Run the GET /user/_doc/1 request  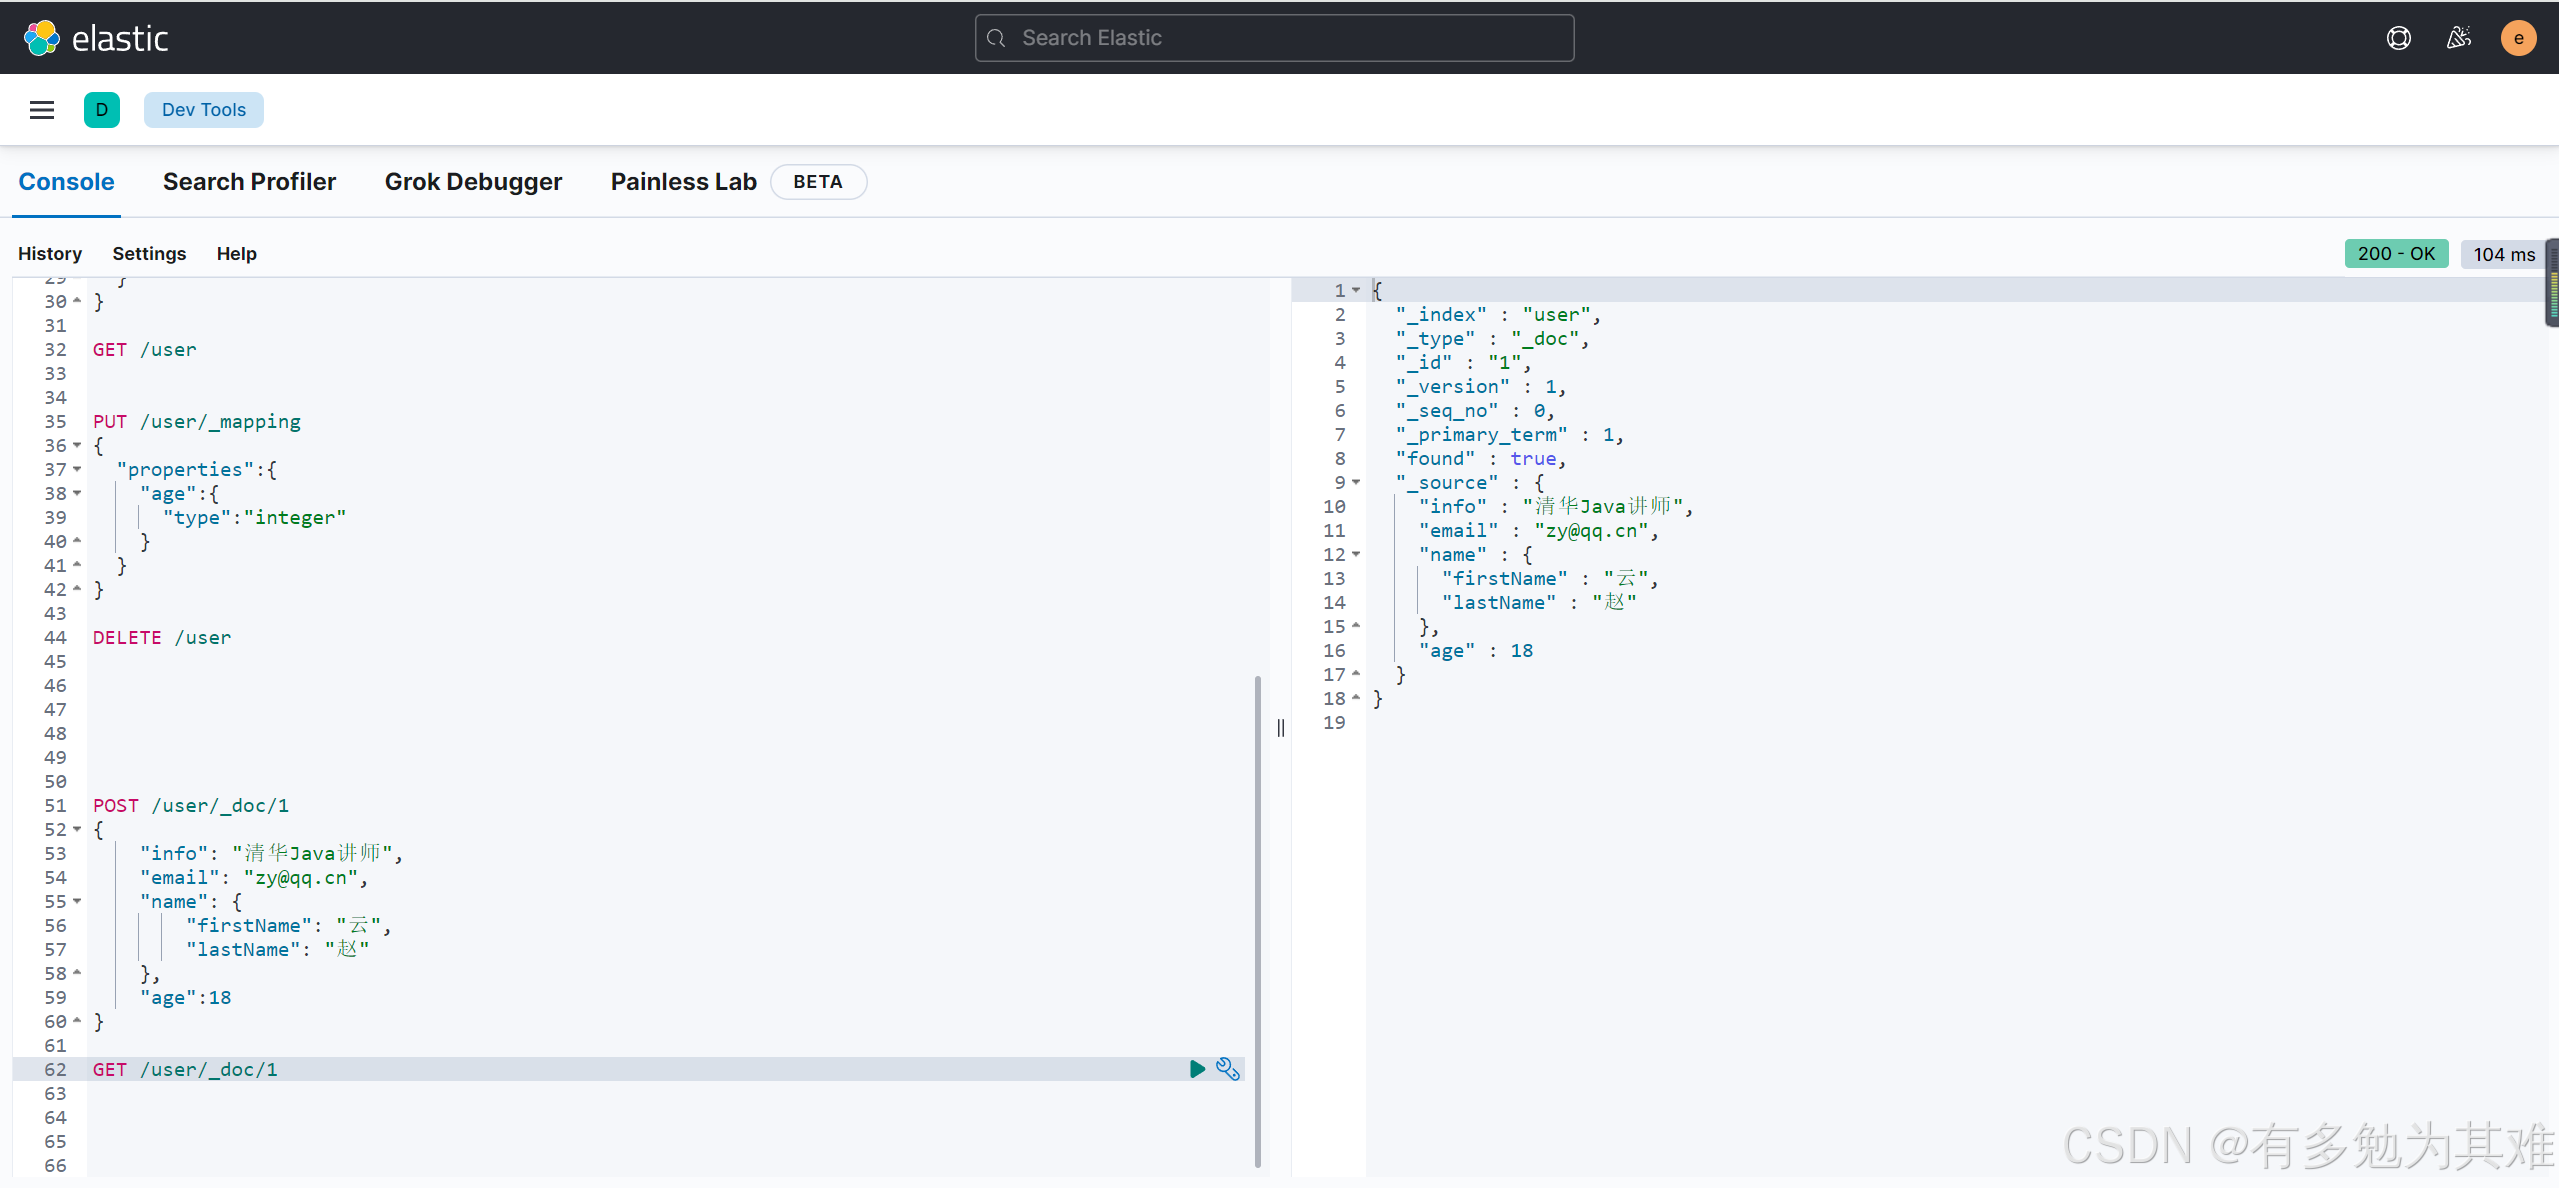point(1197,1069)
